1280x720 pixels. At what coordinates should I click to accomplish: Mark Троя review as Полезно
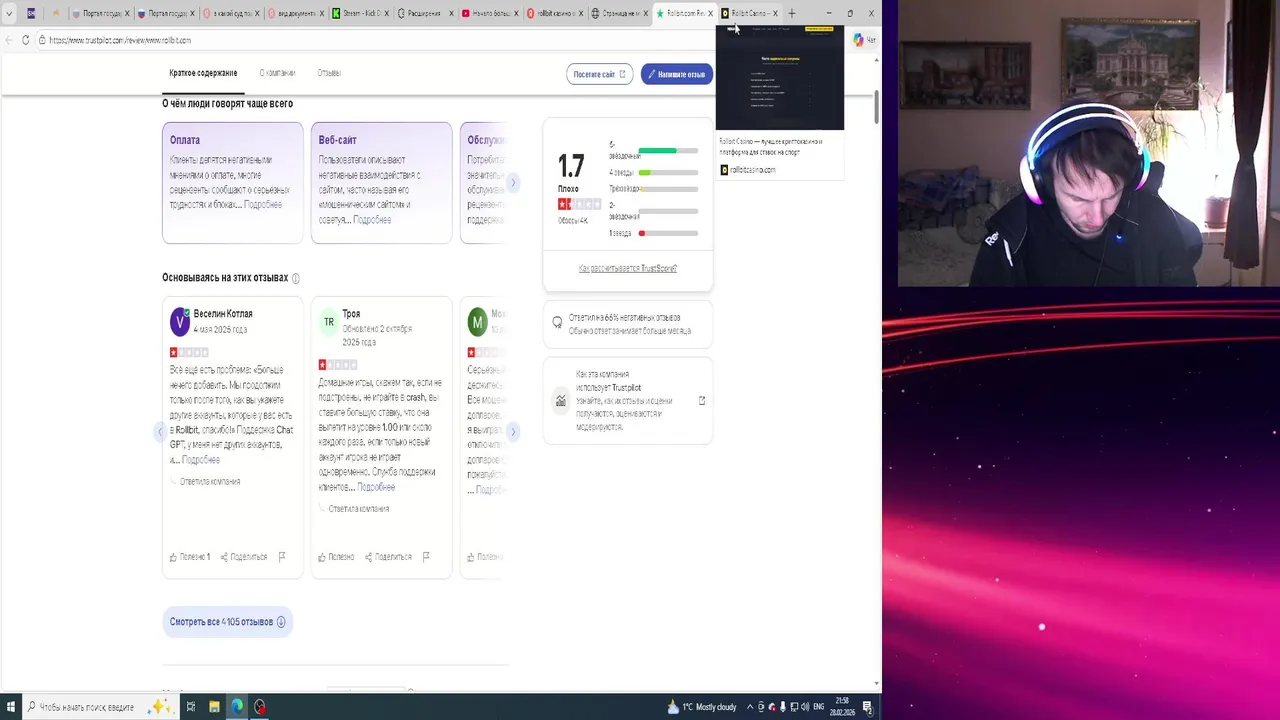click(x=336, y=557)
